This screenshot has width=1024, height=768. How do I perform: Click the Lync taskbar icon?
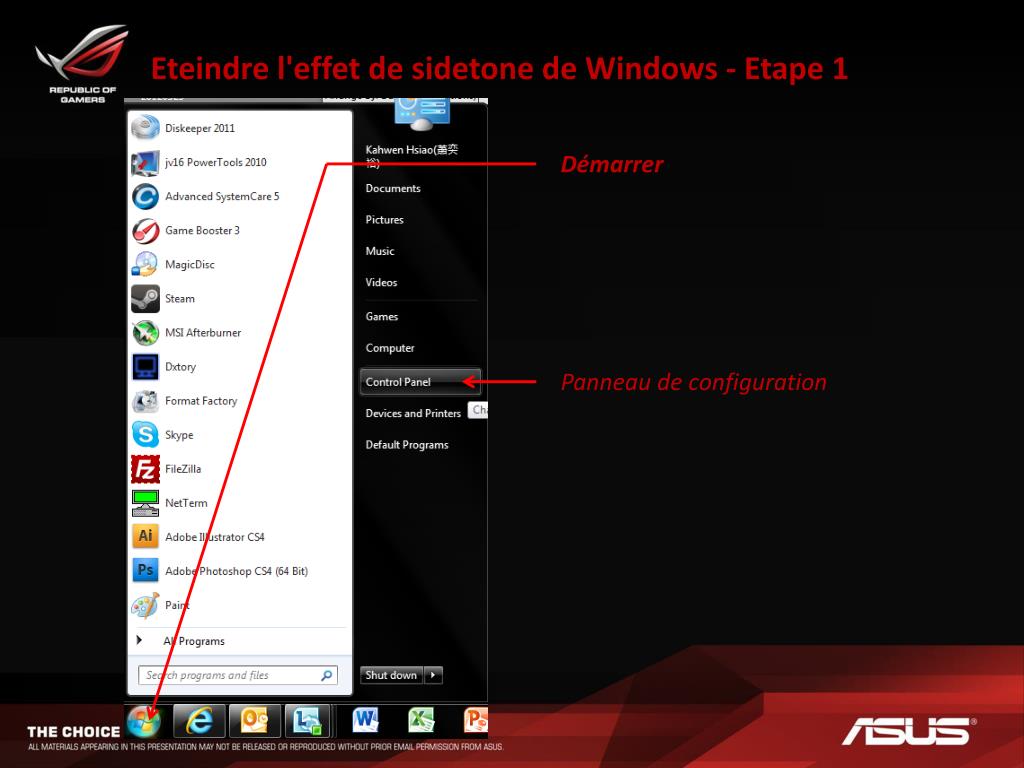[307, 721]
